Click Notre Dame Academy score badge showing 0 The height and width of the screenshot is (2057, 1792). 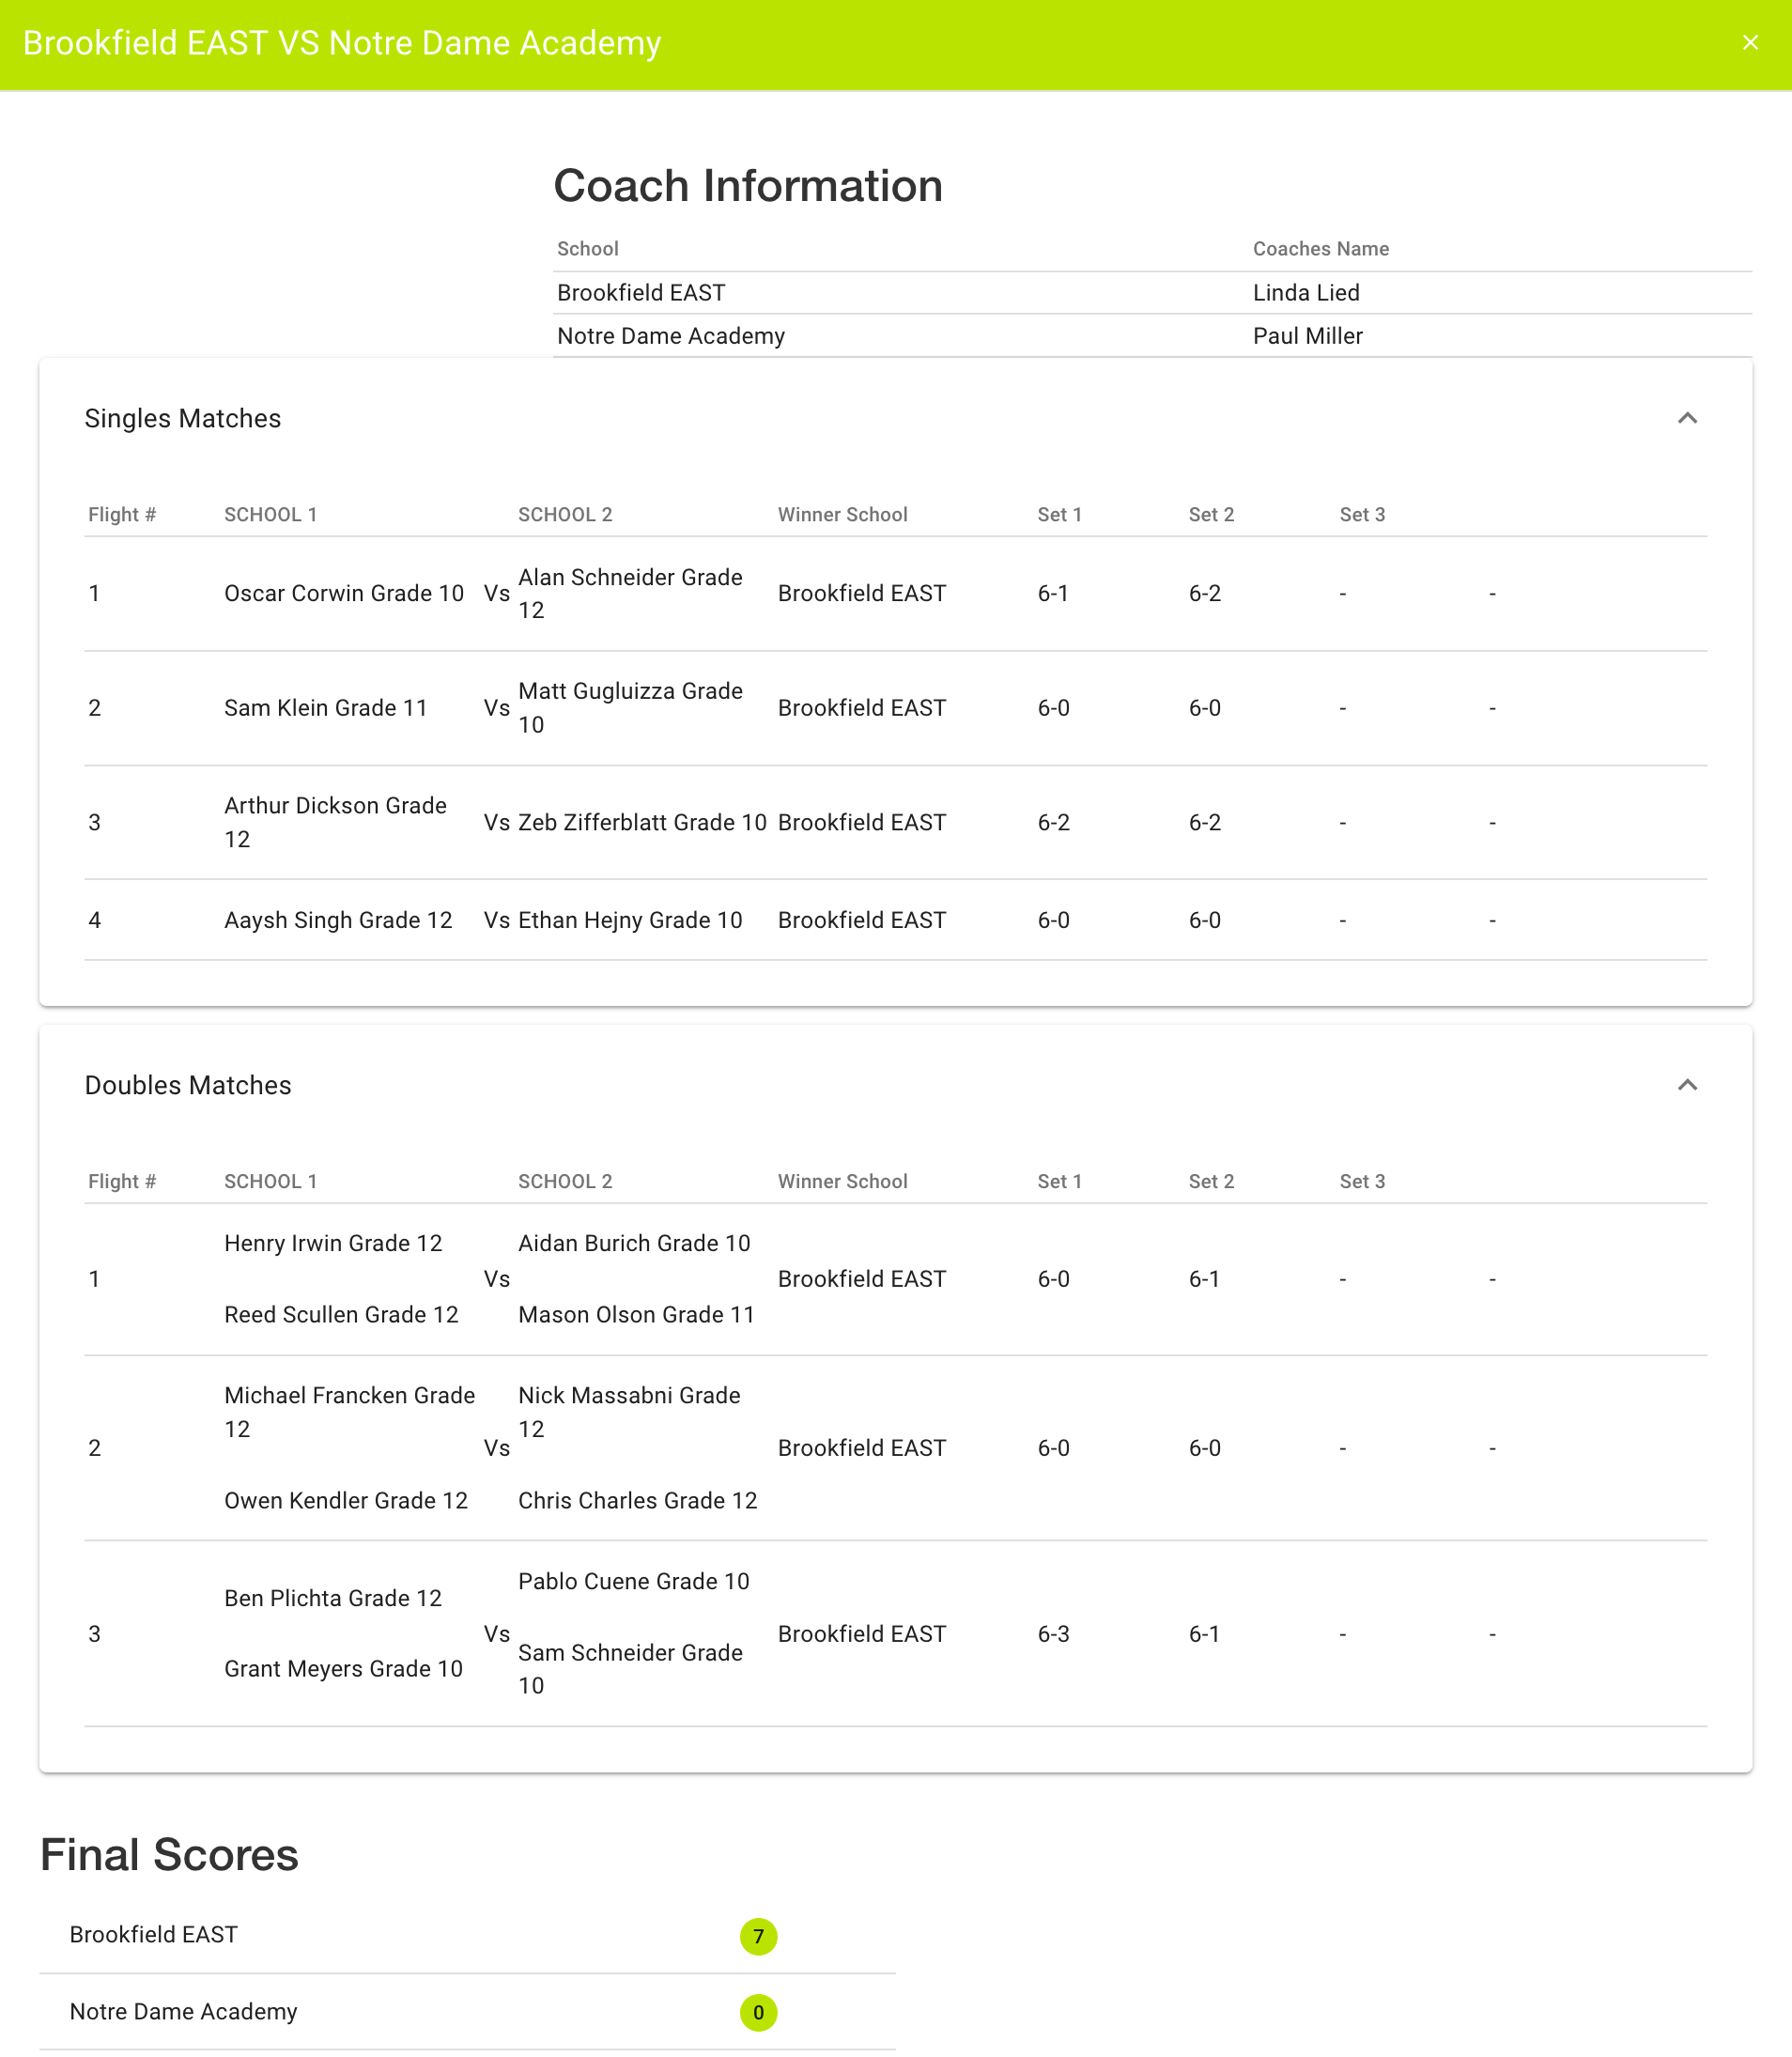coord(758,2012)
